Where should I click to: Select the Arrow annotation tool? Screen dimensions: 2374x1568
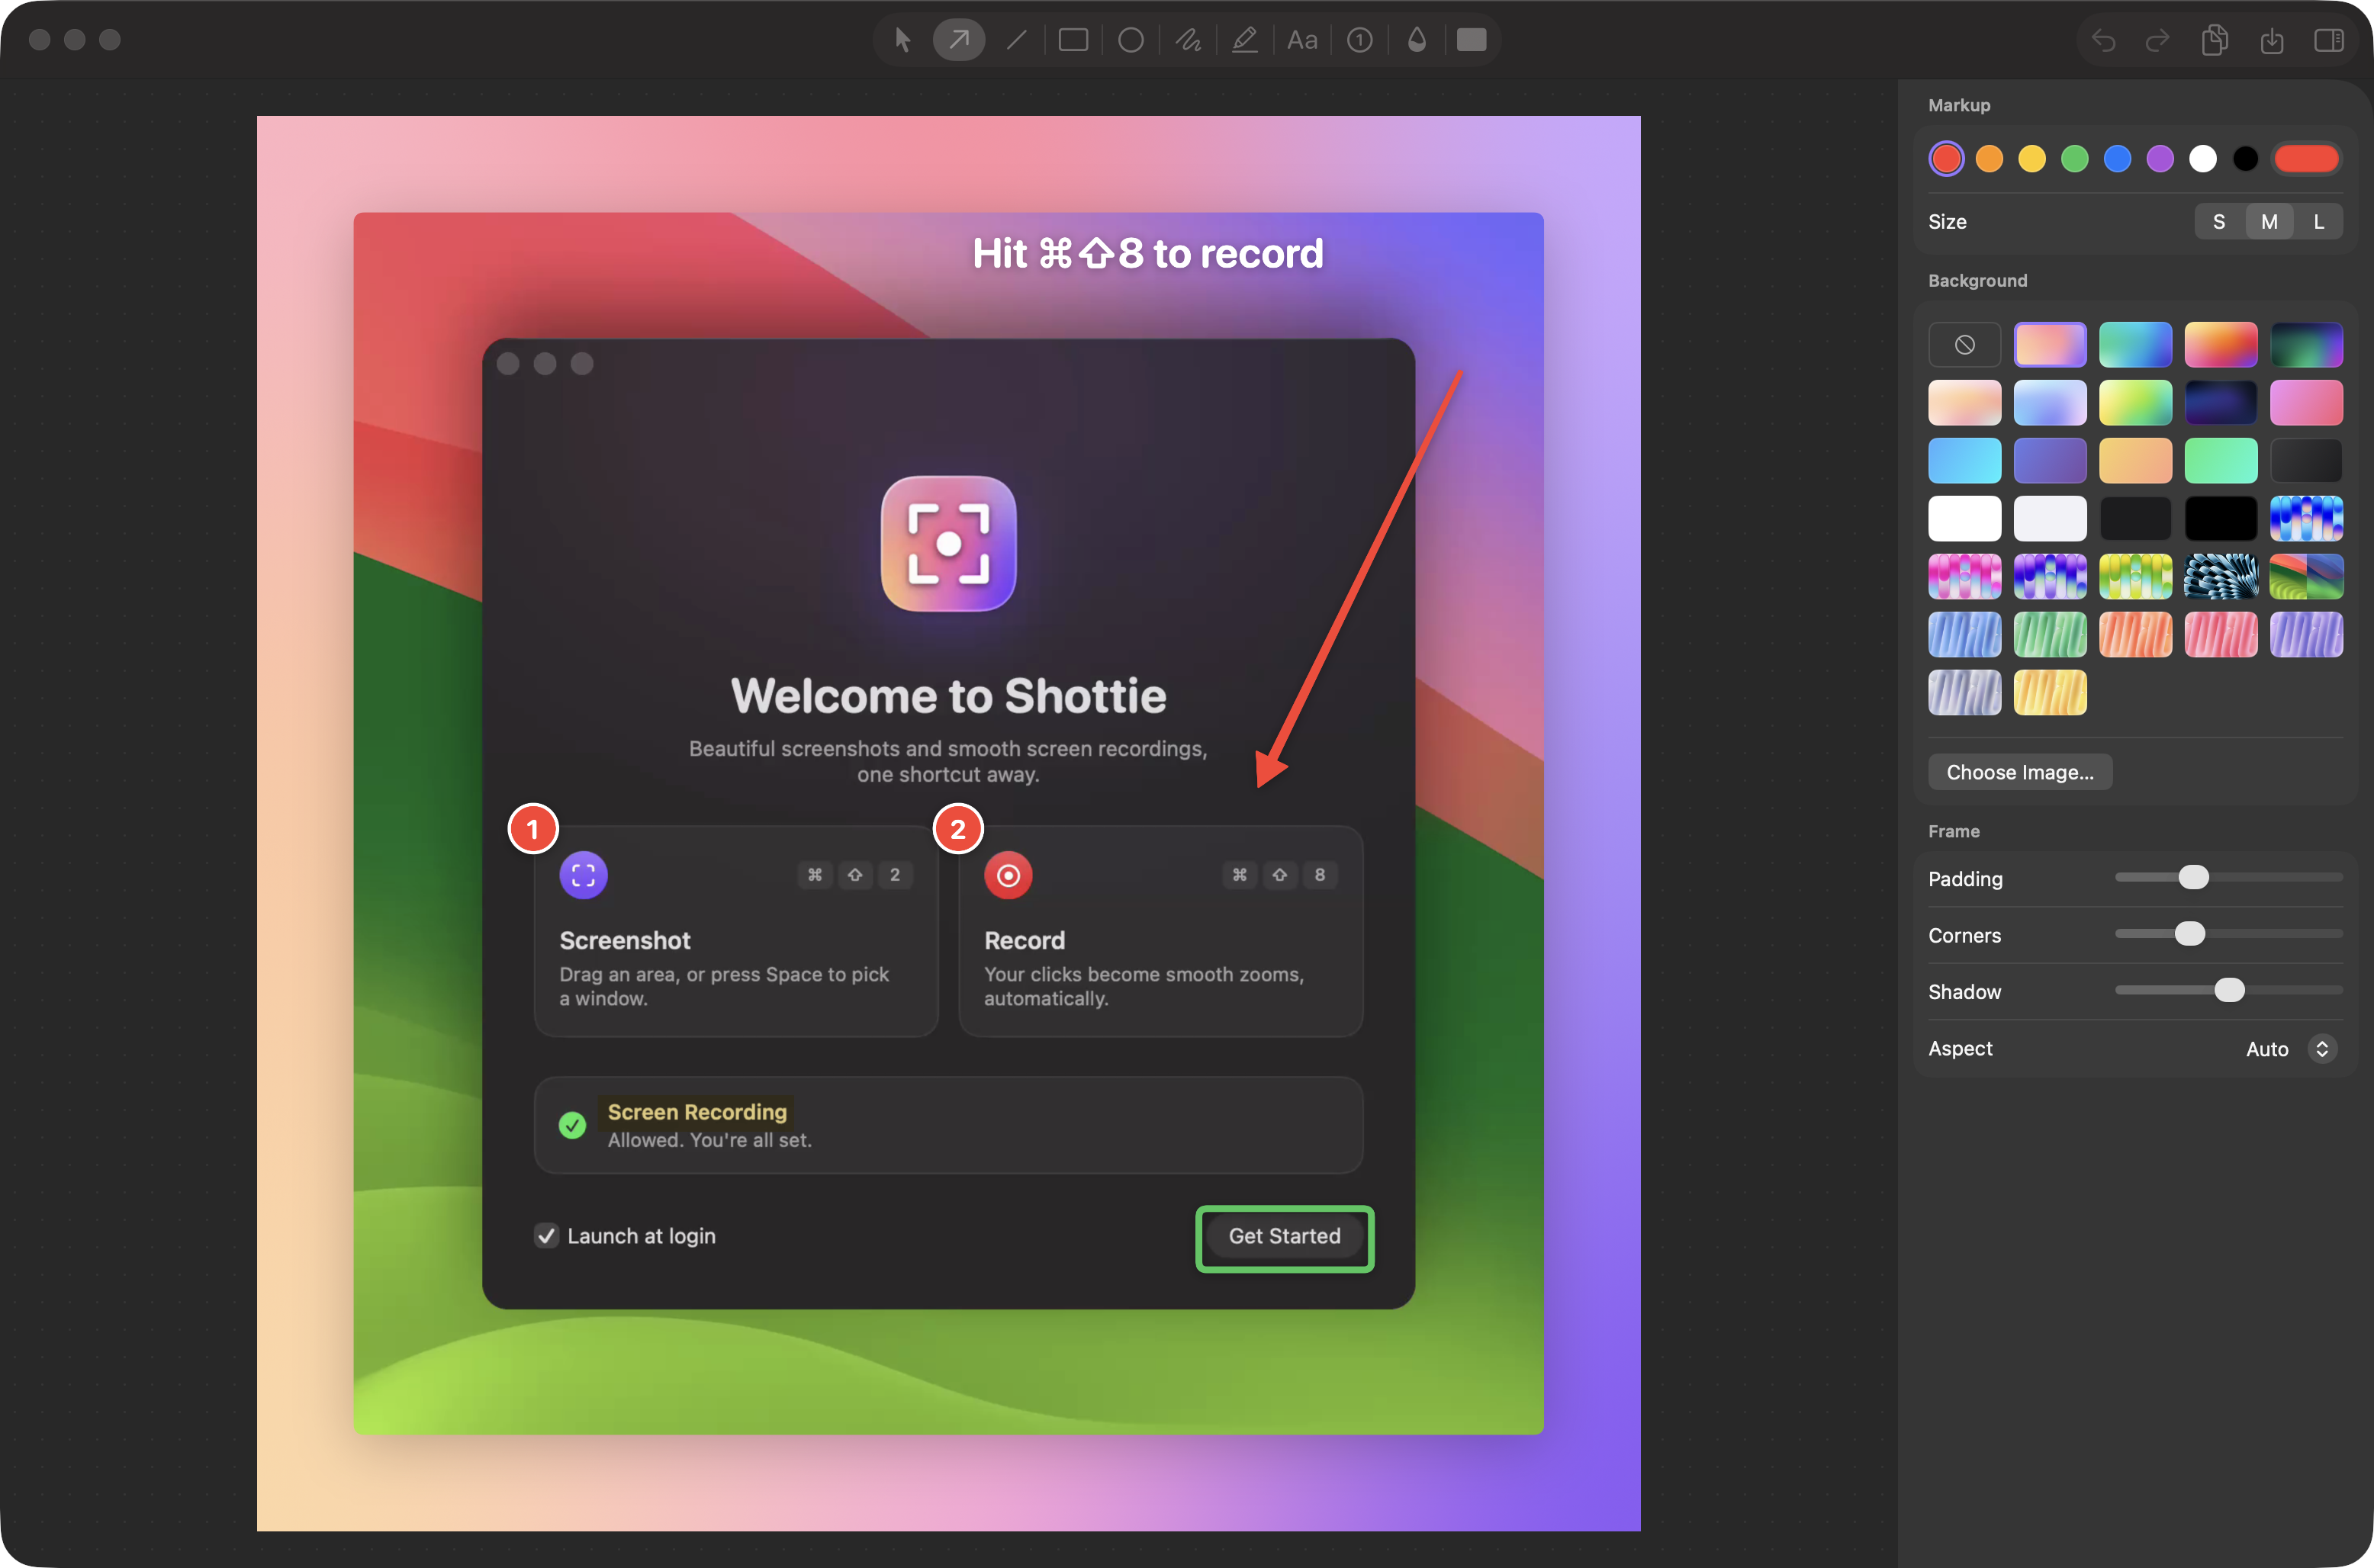pyautogui.click(x=959, y=40)
